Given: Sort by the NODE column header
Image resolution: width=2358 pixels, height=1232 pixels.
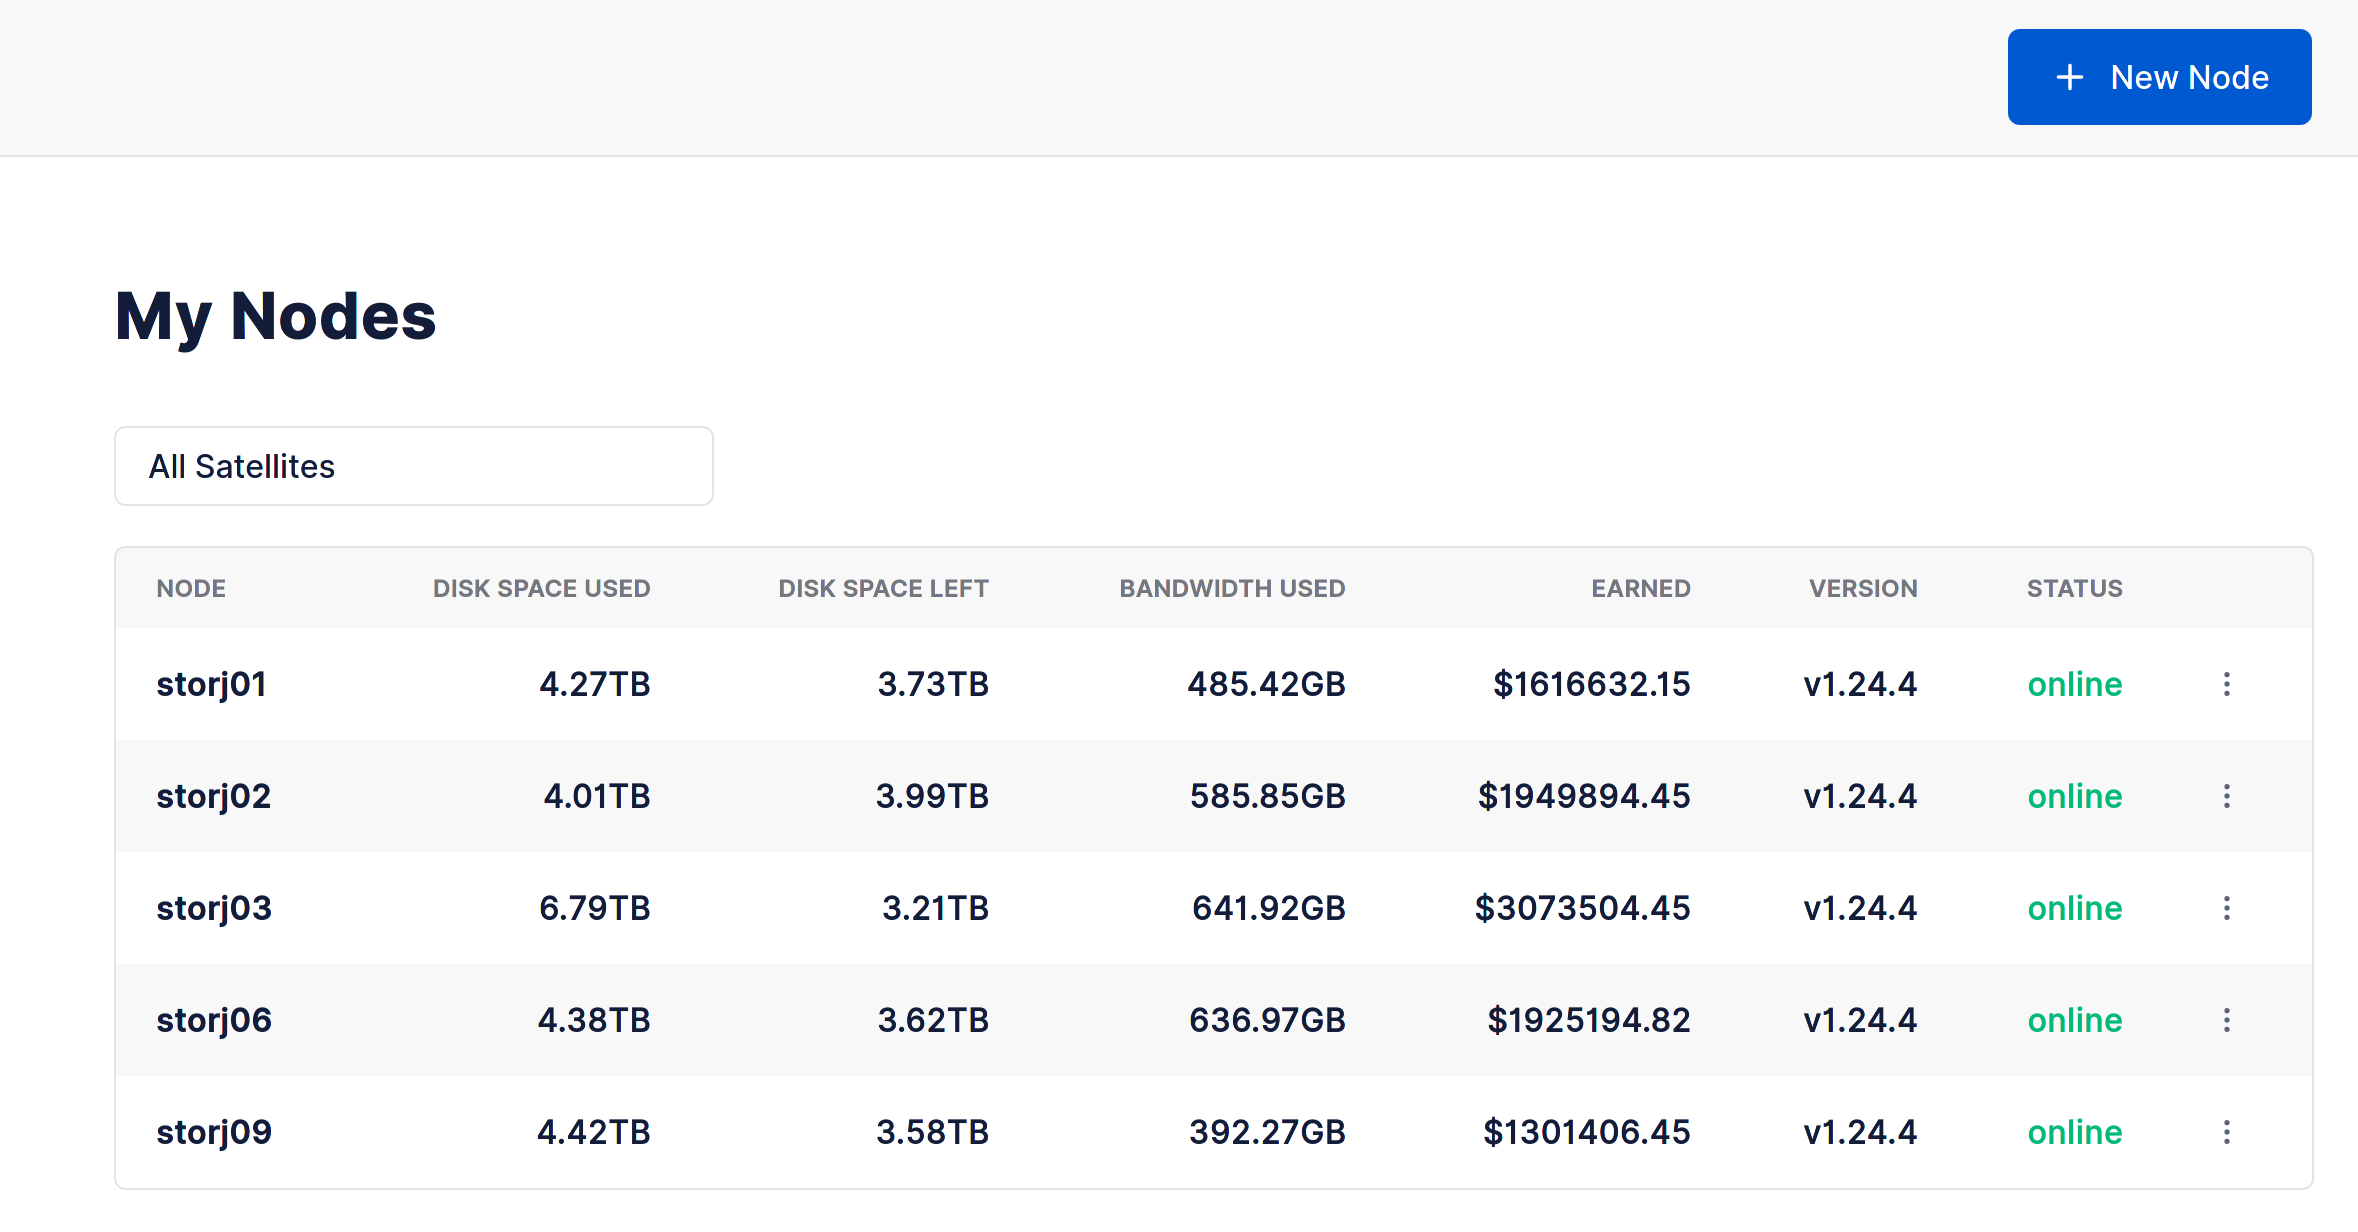Looking at the screenshot, I should (x=190, y=588).
